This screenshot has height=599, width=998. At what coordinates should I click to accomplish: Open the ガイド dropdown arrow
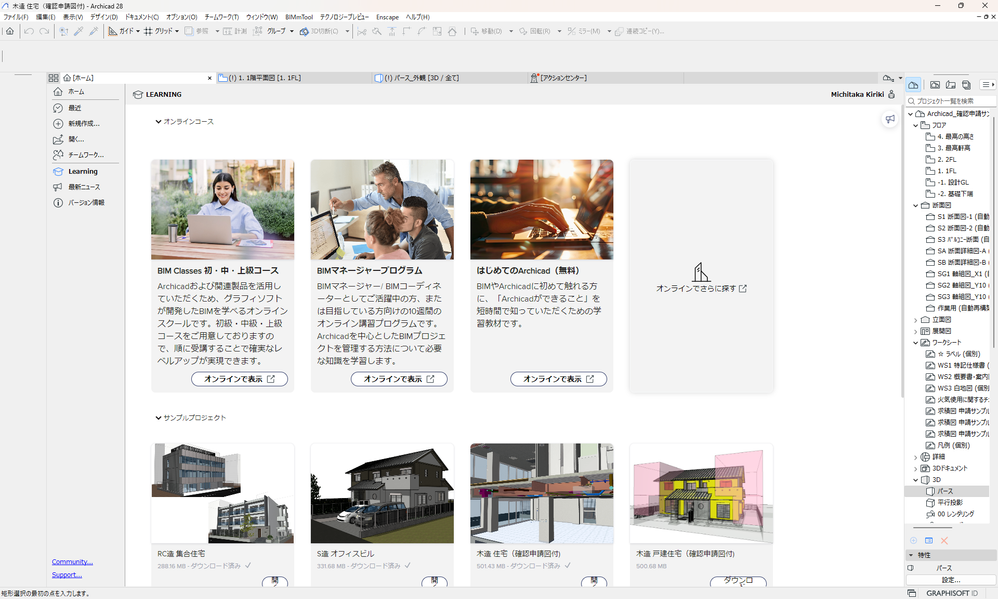138,31
